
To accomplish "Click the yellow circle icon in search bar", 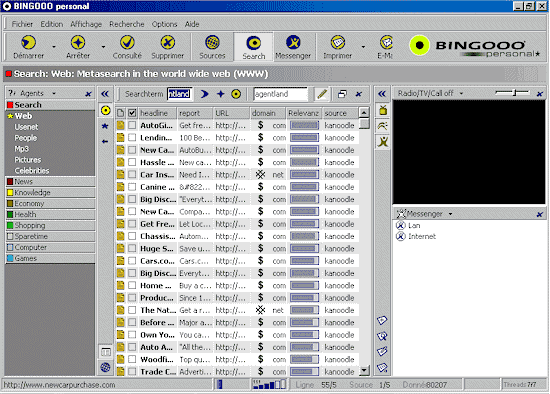I will pyautogui.click(x=236, y=94).
